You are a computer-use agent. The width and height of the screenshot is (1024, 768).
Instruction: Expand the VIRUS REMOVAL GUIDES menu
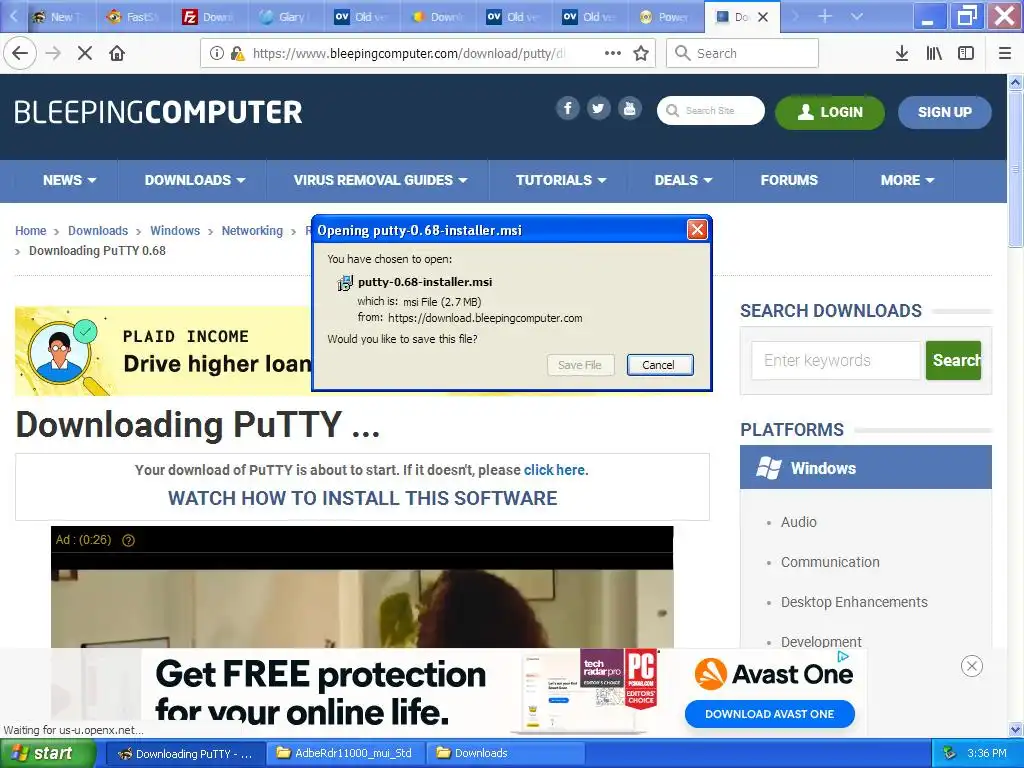click(380, 180)
